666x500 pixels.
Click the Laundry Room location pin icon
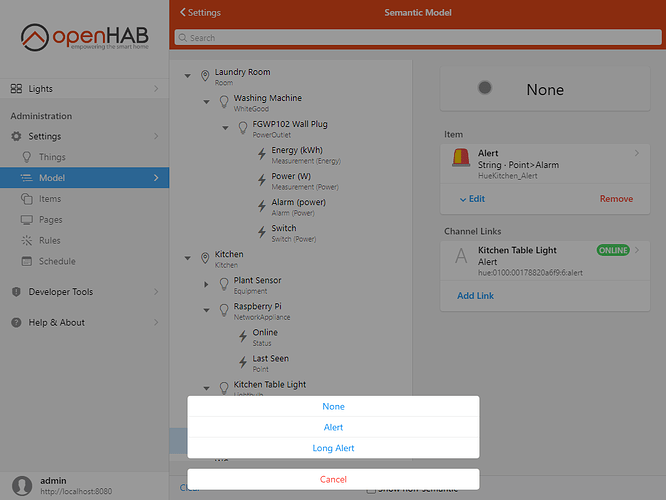pyautogui.click(x=205, y=76)
